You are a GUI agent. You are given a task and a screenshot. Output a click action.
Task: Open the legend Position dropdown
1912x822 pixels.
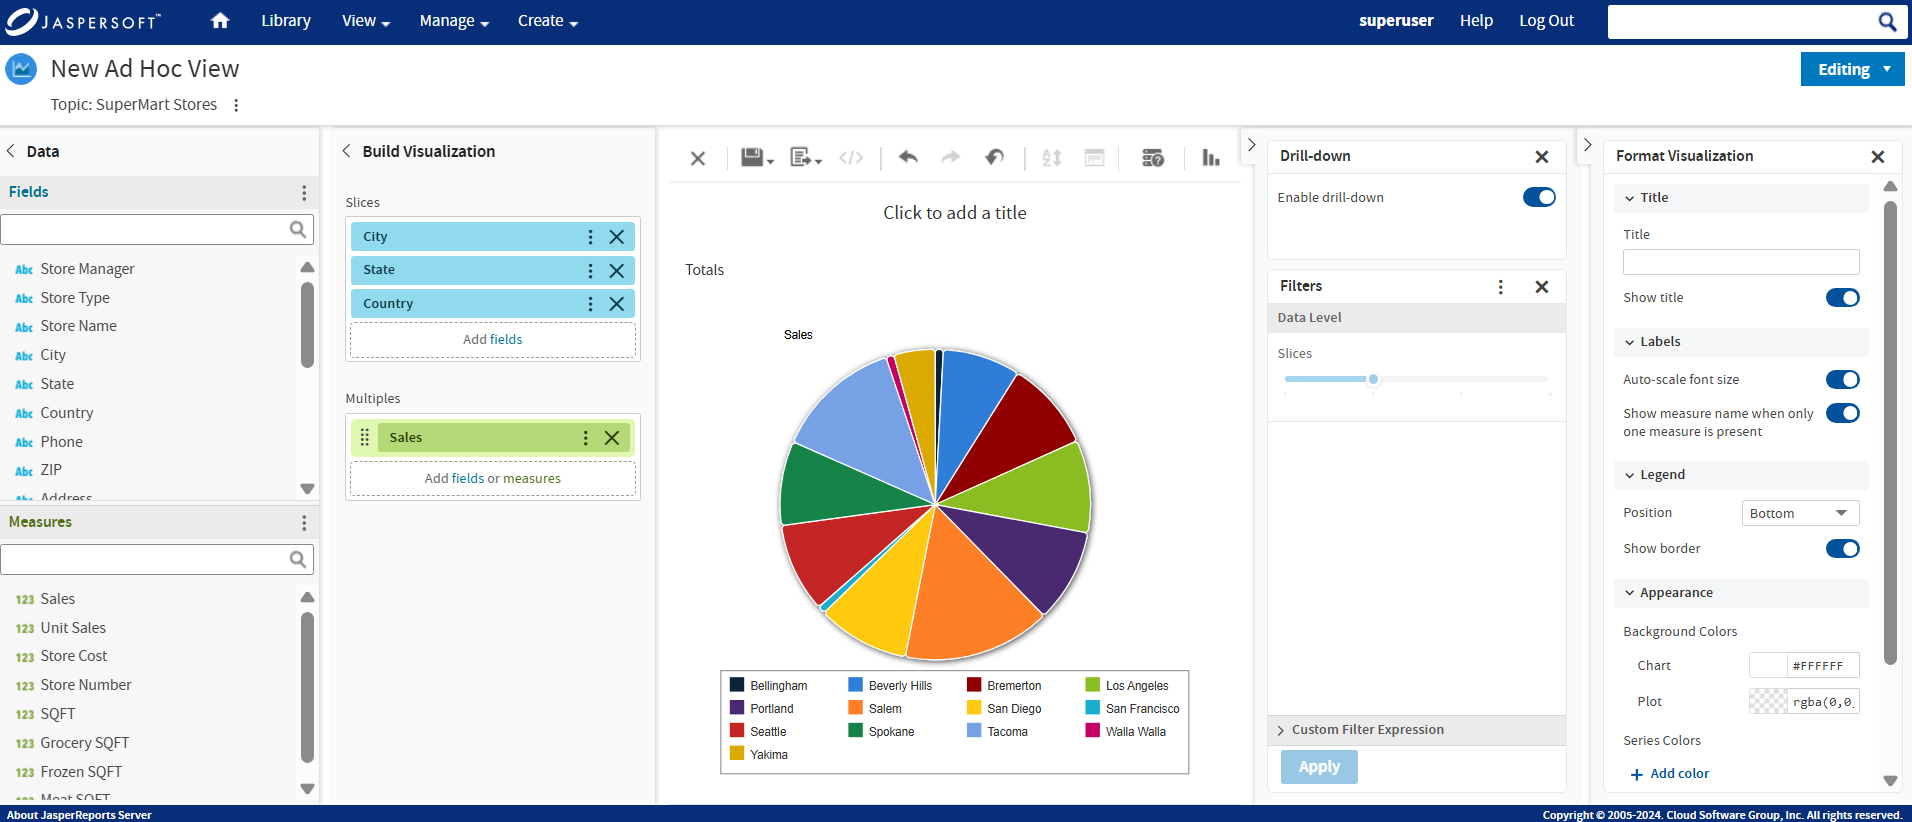1800,513
